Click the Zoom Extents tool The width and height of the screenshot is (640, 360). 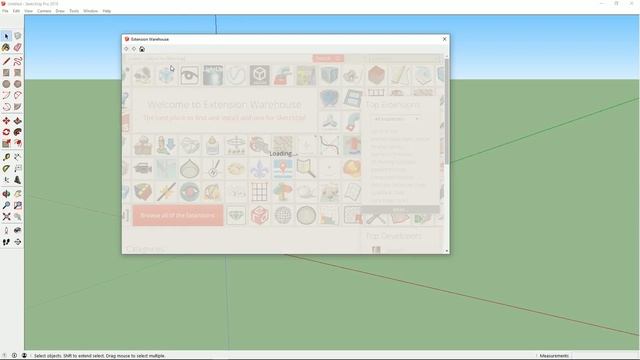pyautogui.click(x=6, y=217)
